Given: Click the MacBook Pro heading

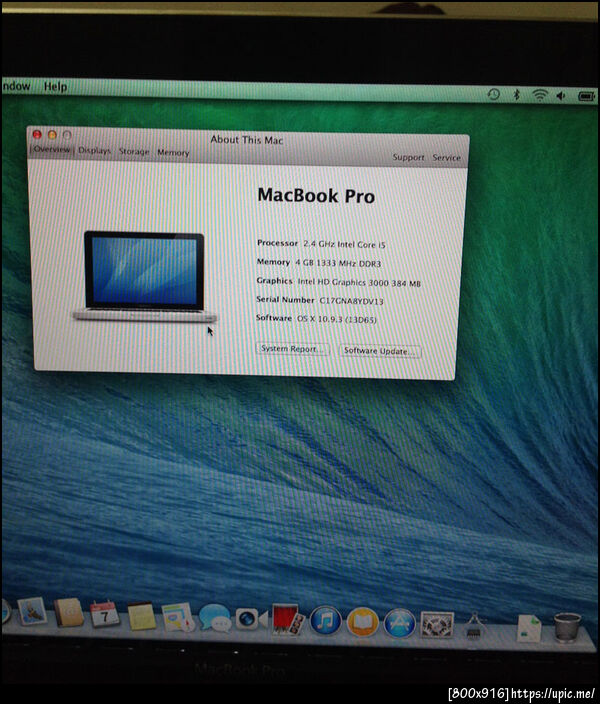Looking at the screenshot, I should click(316, 196).
